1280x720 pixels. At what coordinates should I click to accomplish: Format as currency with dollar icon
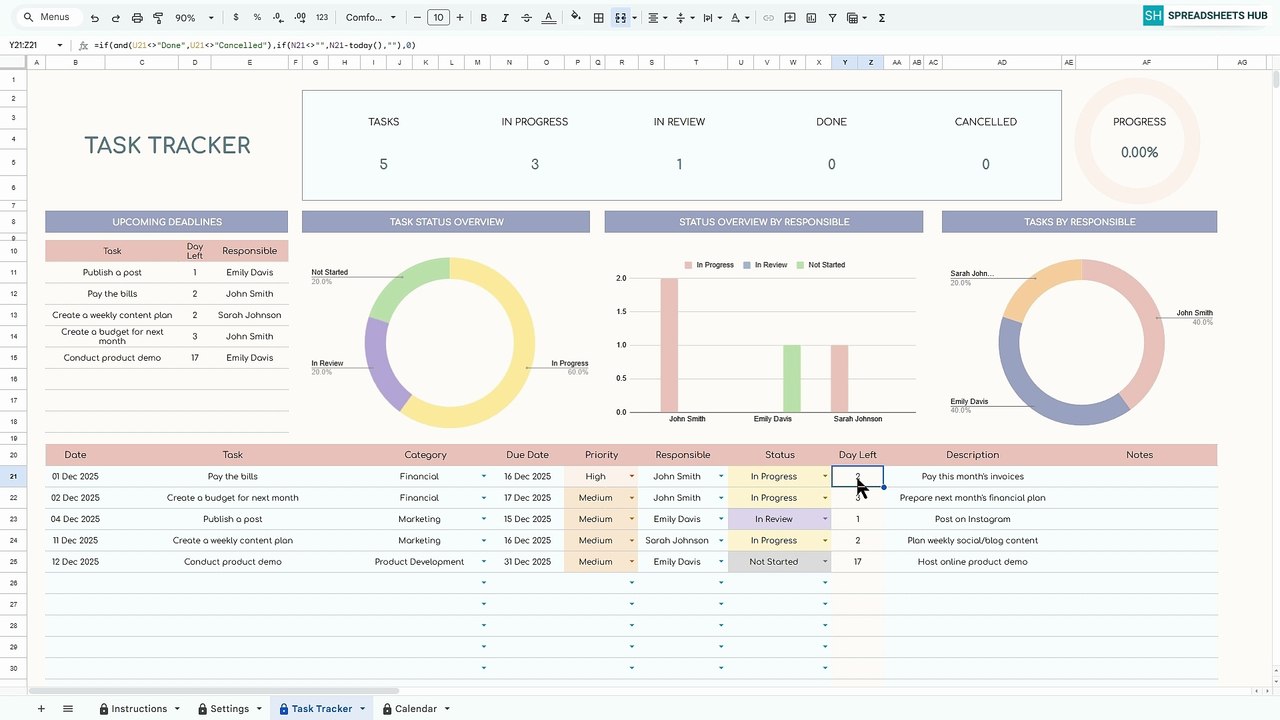click(236, 18)
